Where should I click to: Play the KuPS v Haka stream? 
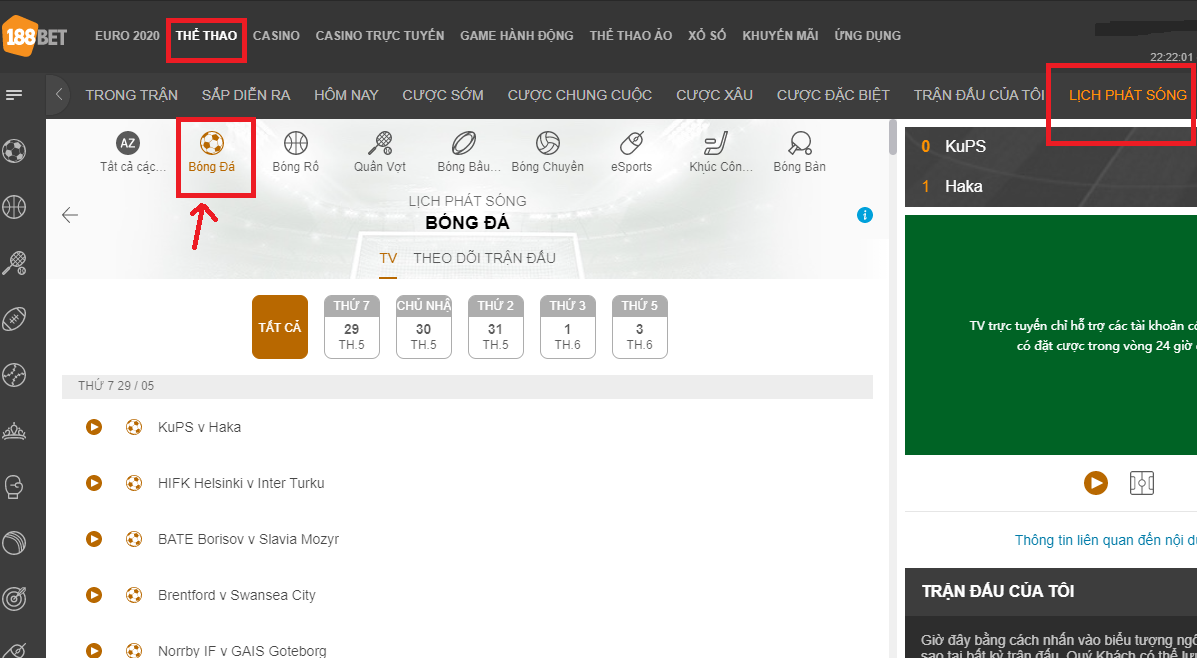click(x=94, y=427)
